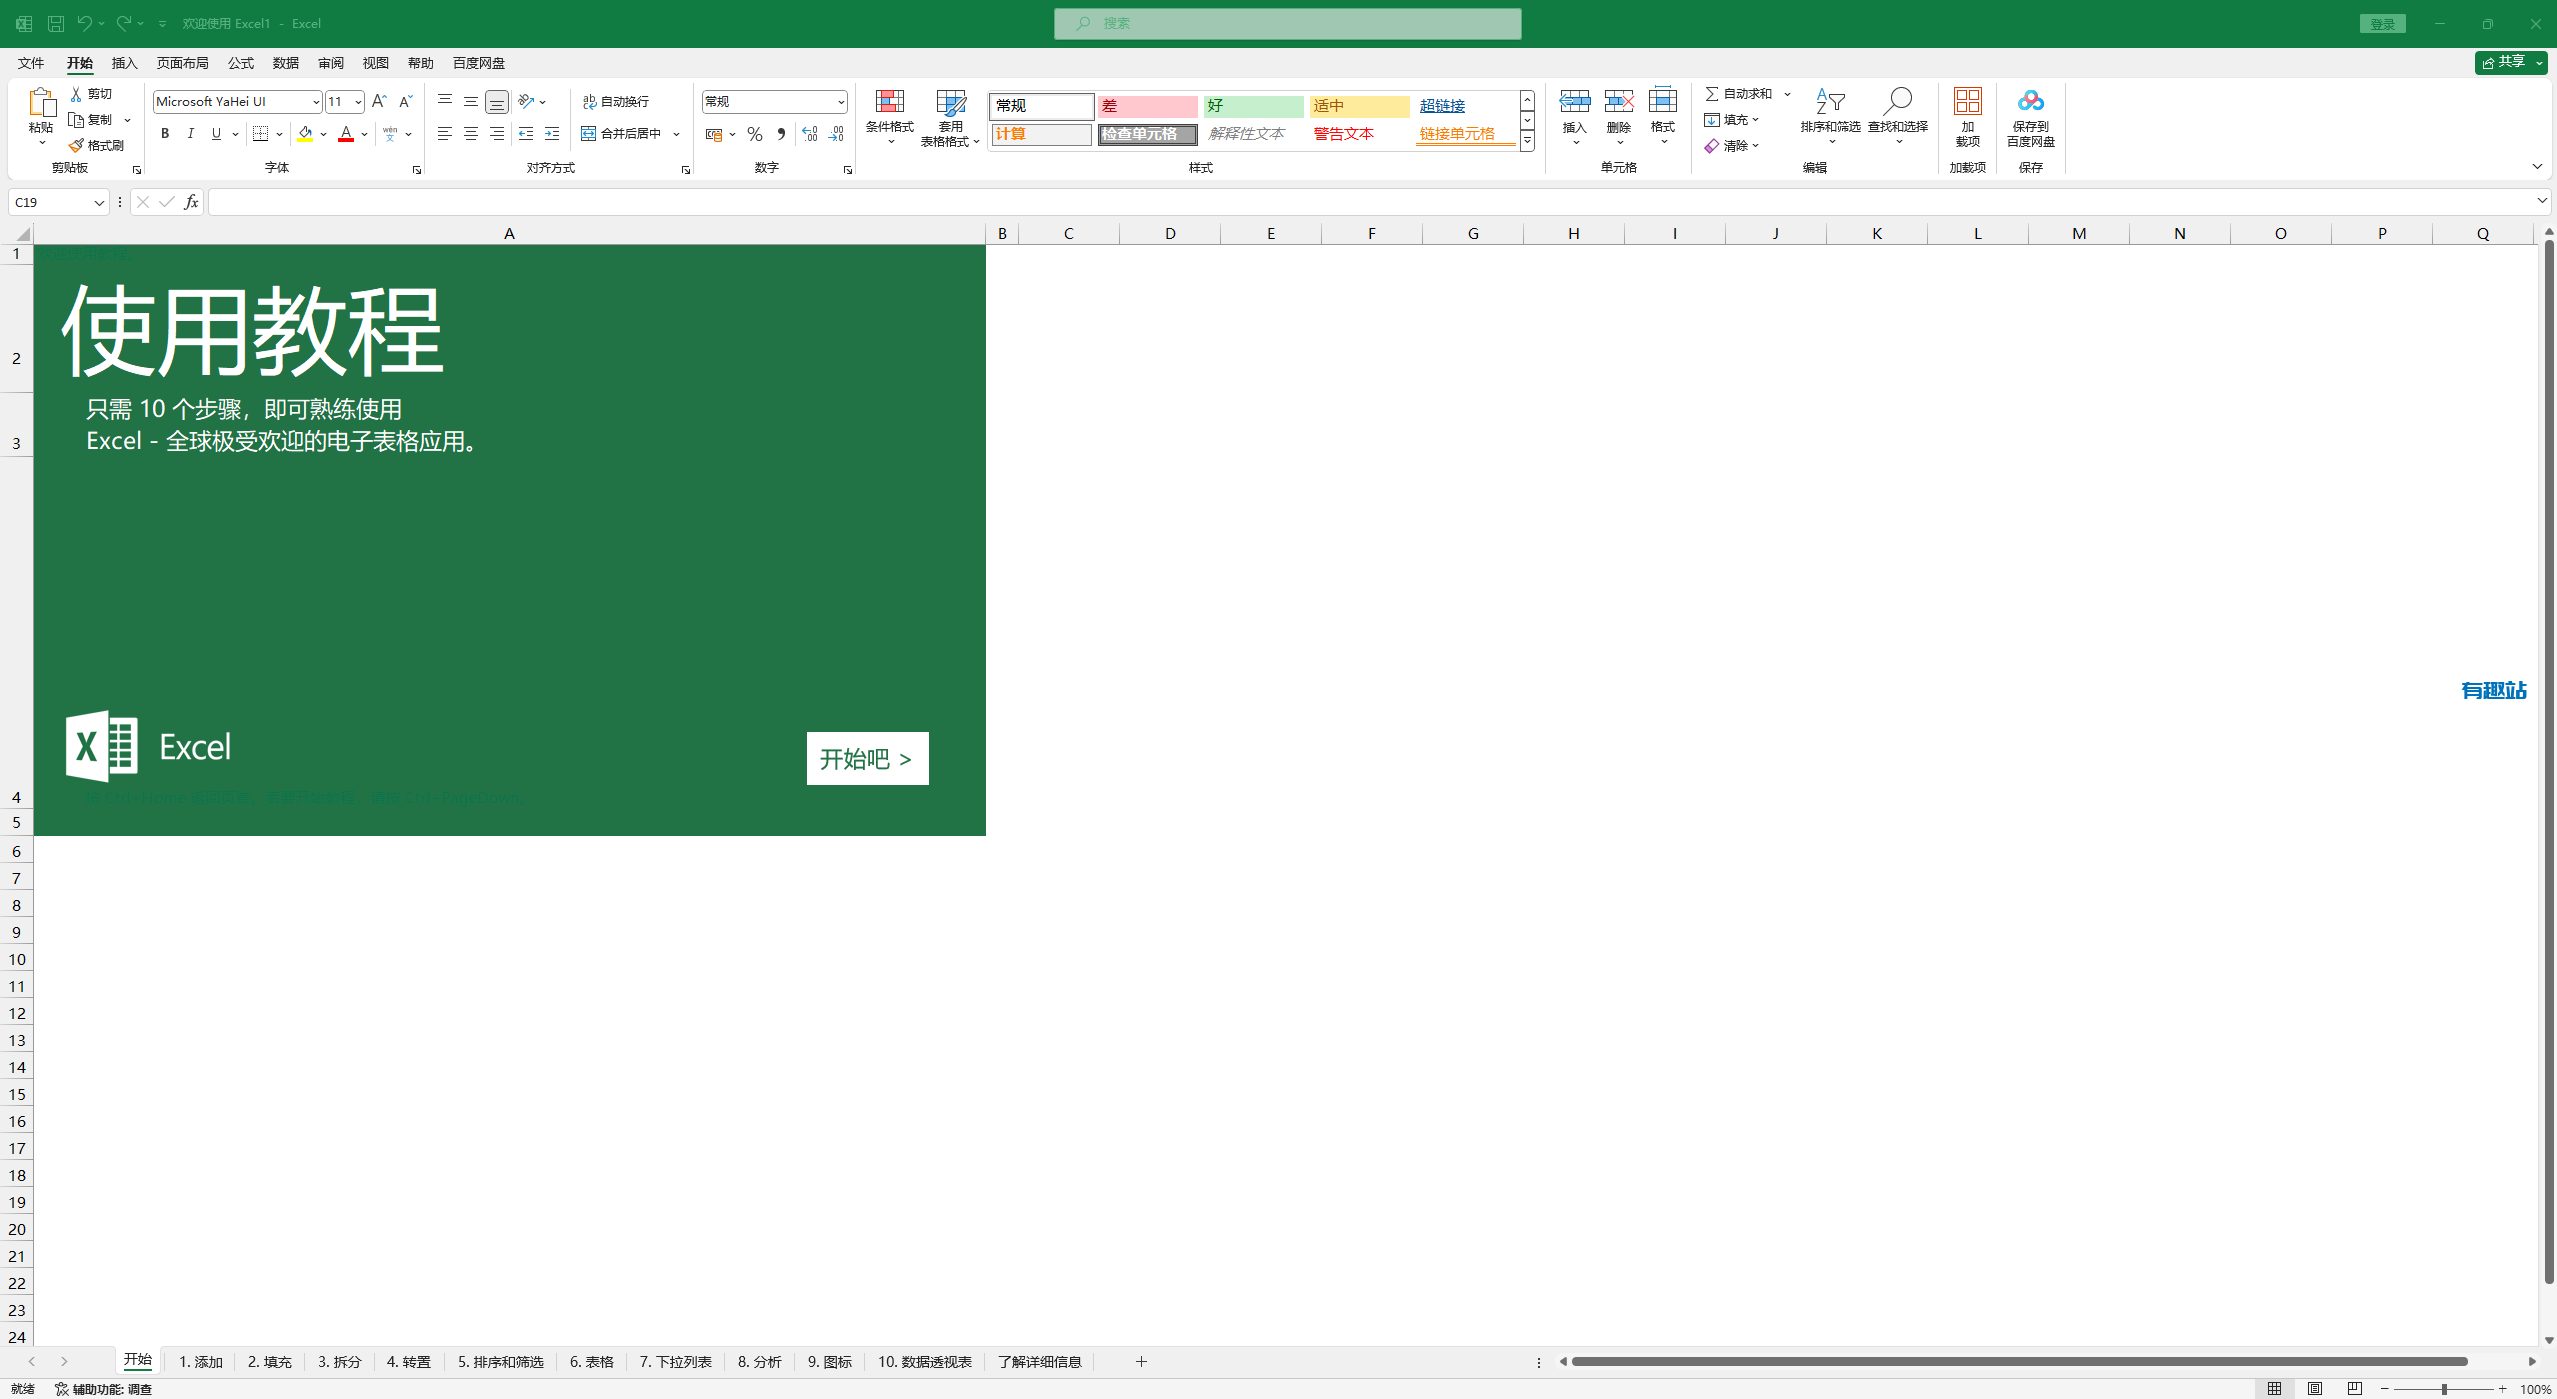Toggle align text right
2557x1399 pixels.
coord(497,134)
